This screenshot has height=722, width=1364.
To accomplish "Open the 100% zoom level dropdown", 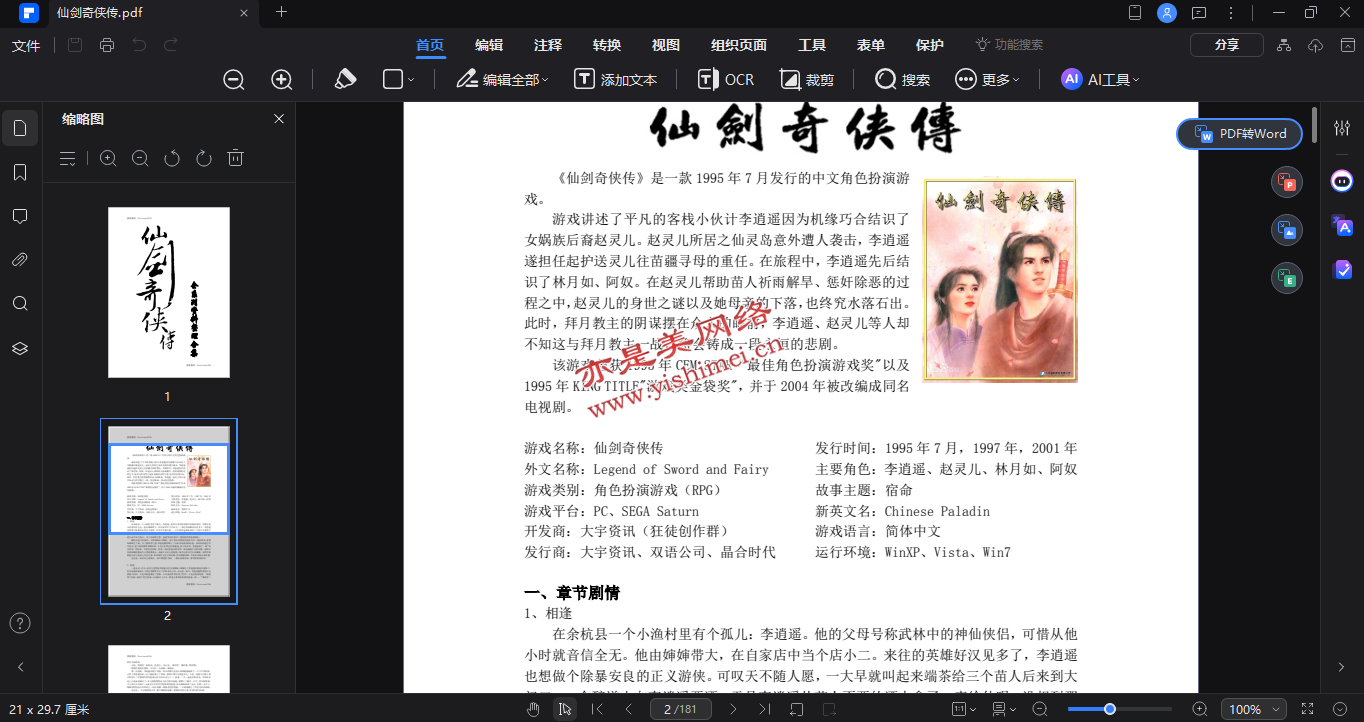I will click(1253, 709).
